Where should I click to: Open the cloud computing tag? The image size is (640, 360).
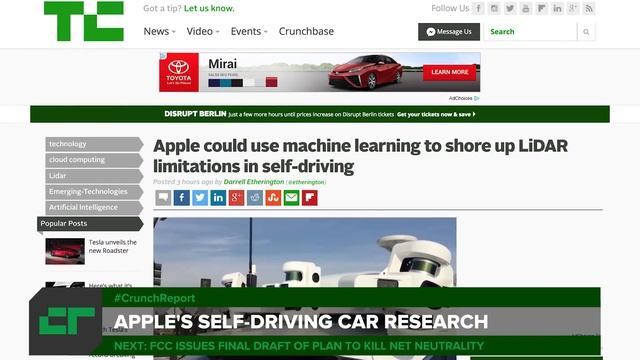[94, 160]
